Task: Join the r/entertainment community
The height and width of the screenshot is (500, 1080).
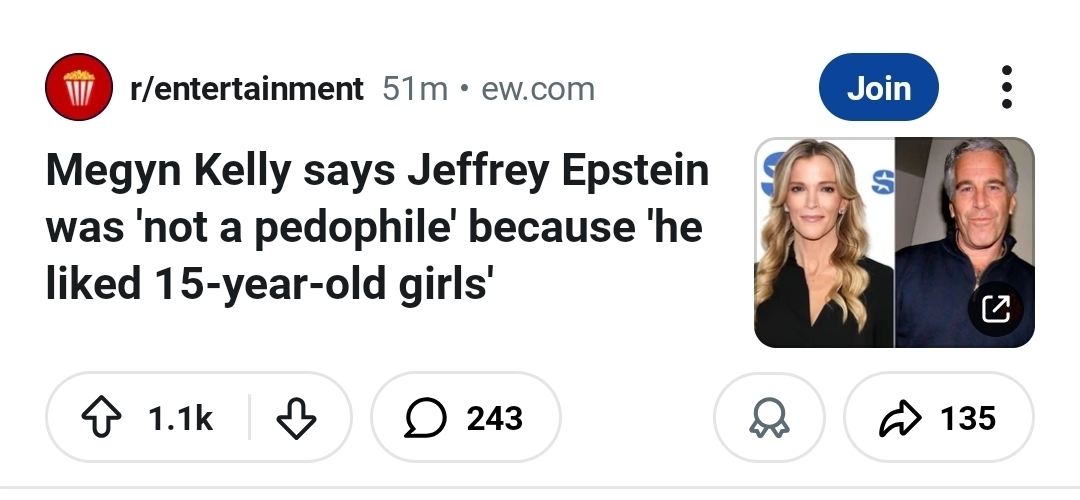Action: [x=878, y=88]
